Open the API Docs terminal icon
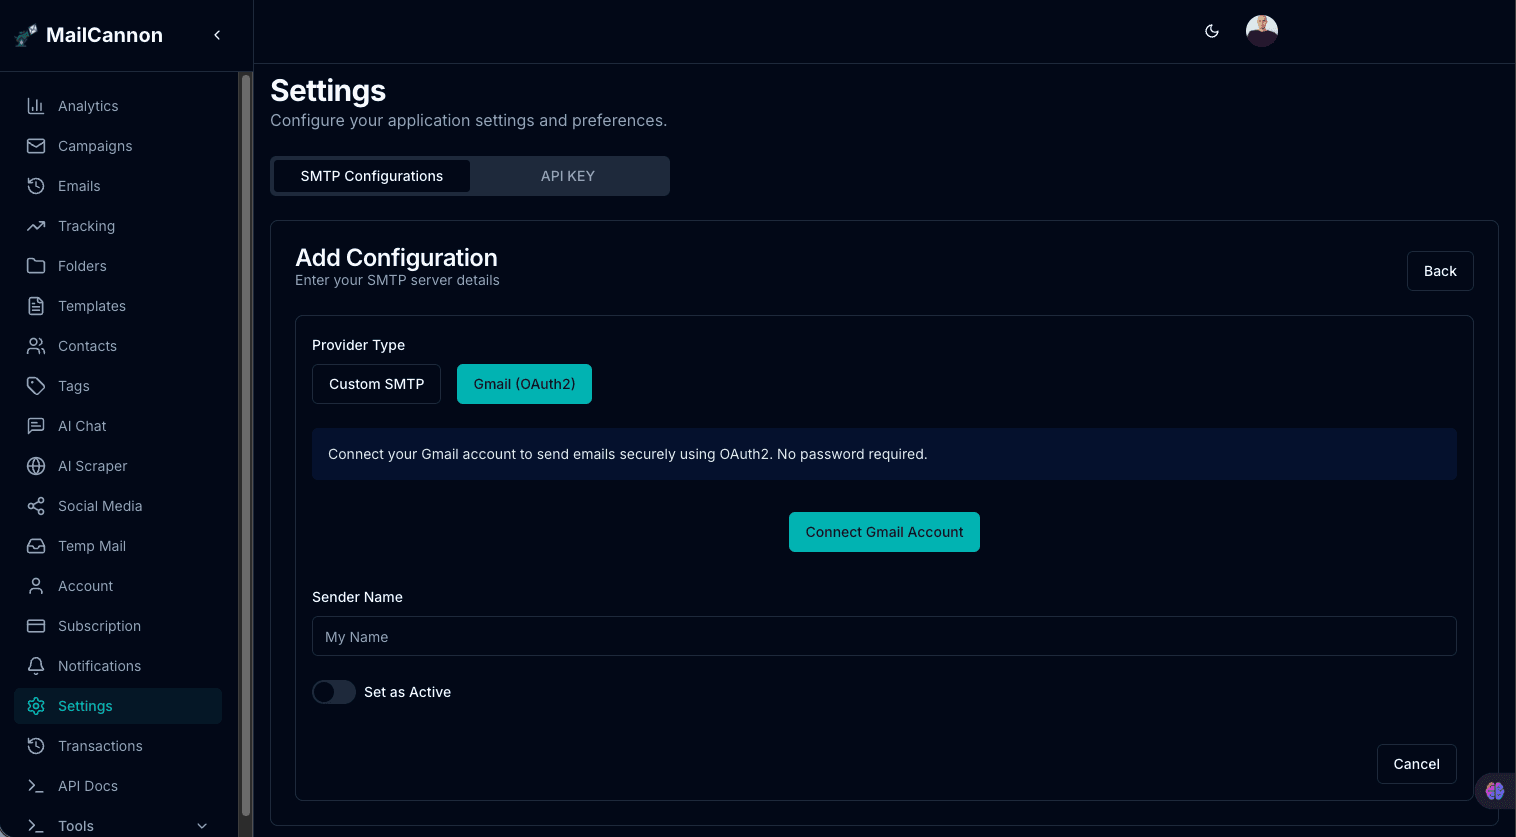 point(36,786)
